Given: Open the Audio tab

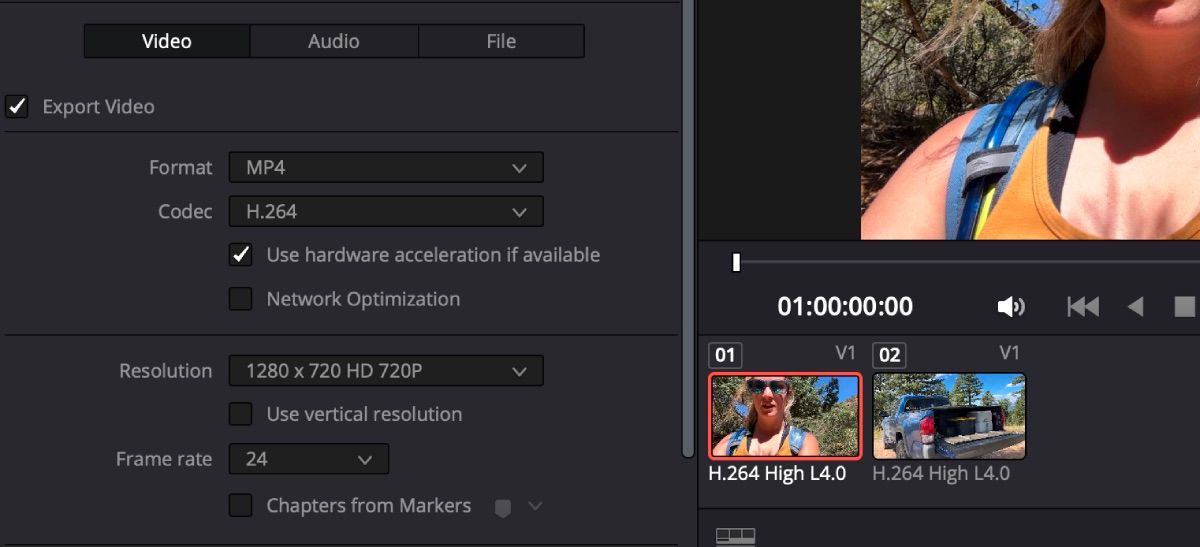Looking at the screenshot, I should 334,41.
